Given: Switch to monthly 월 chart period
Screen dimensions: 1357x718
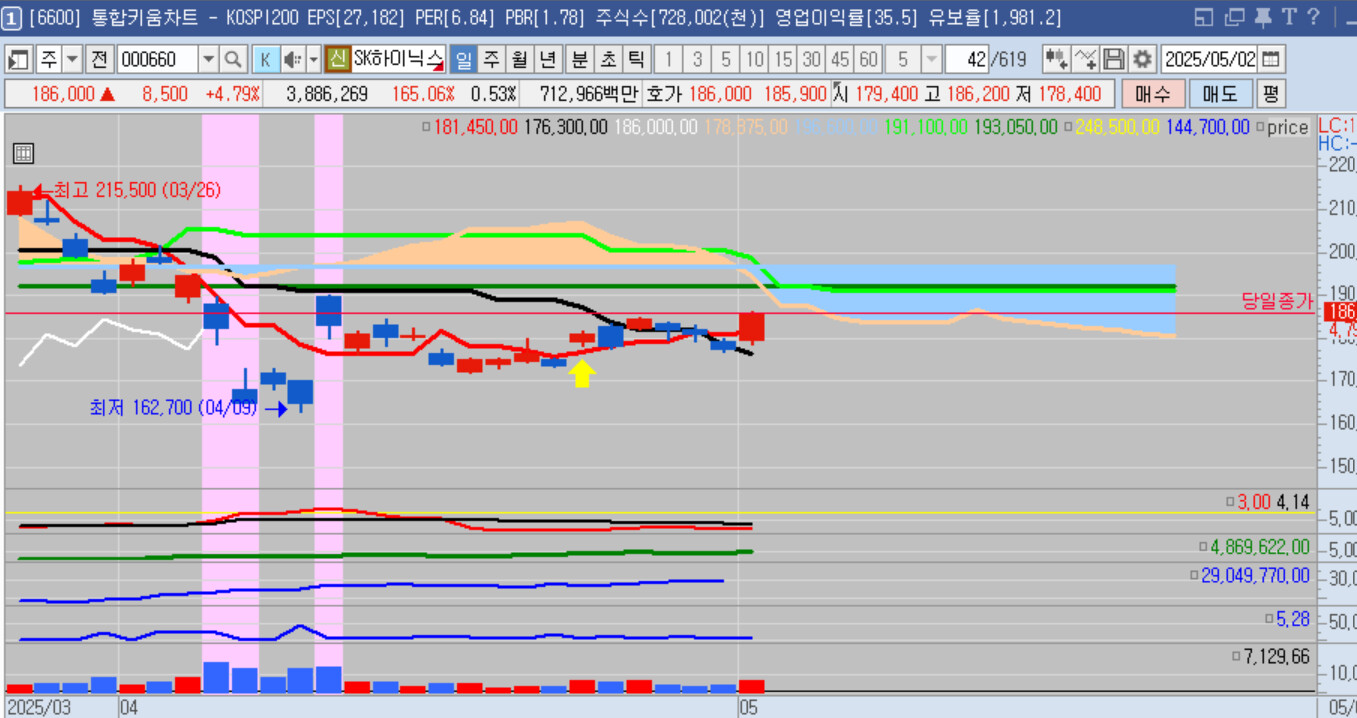Looking at the screenshot, I should tap(519, 59).
